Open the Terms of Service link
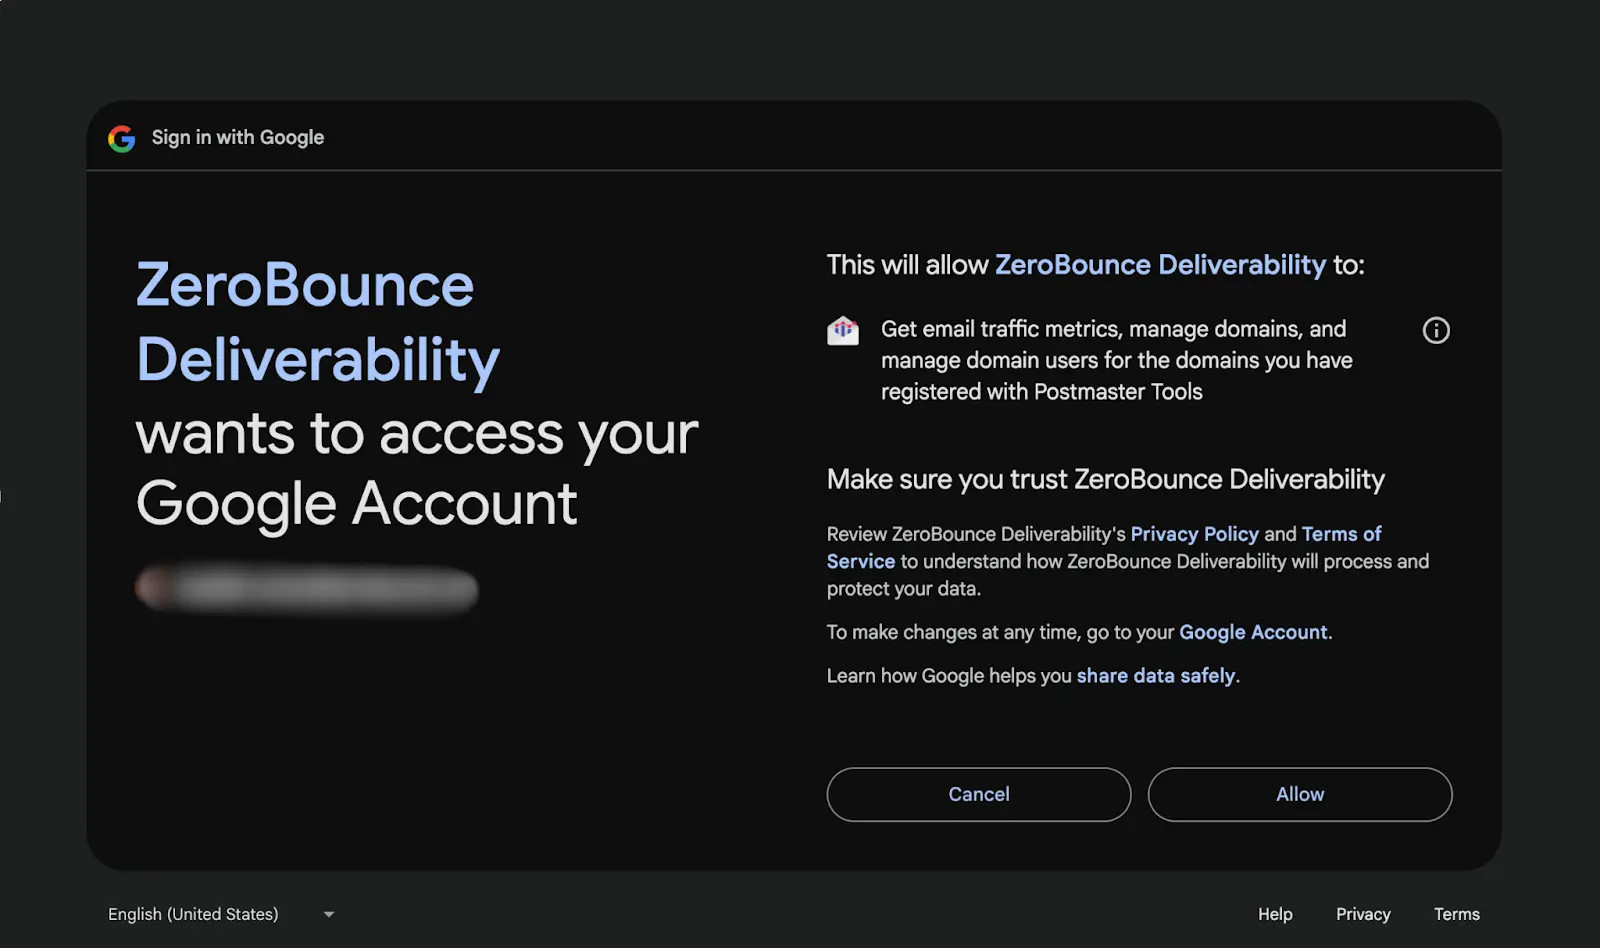 point(1340,534)
